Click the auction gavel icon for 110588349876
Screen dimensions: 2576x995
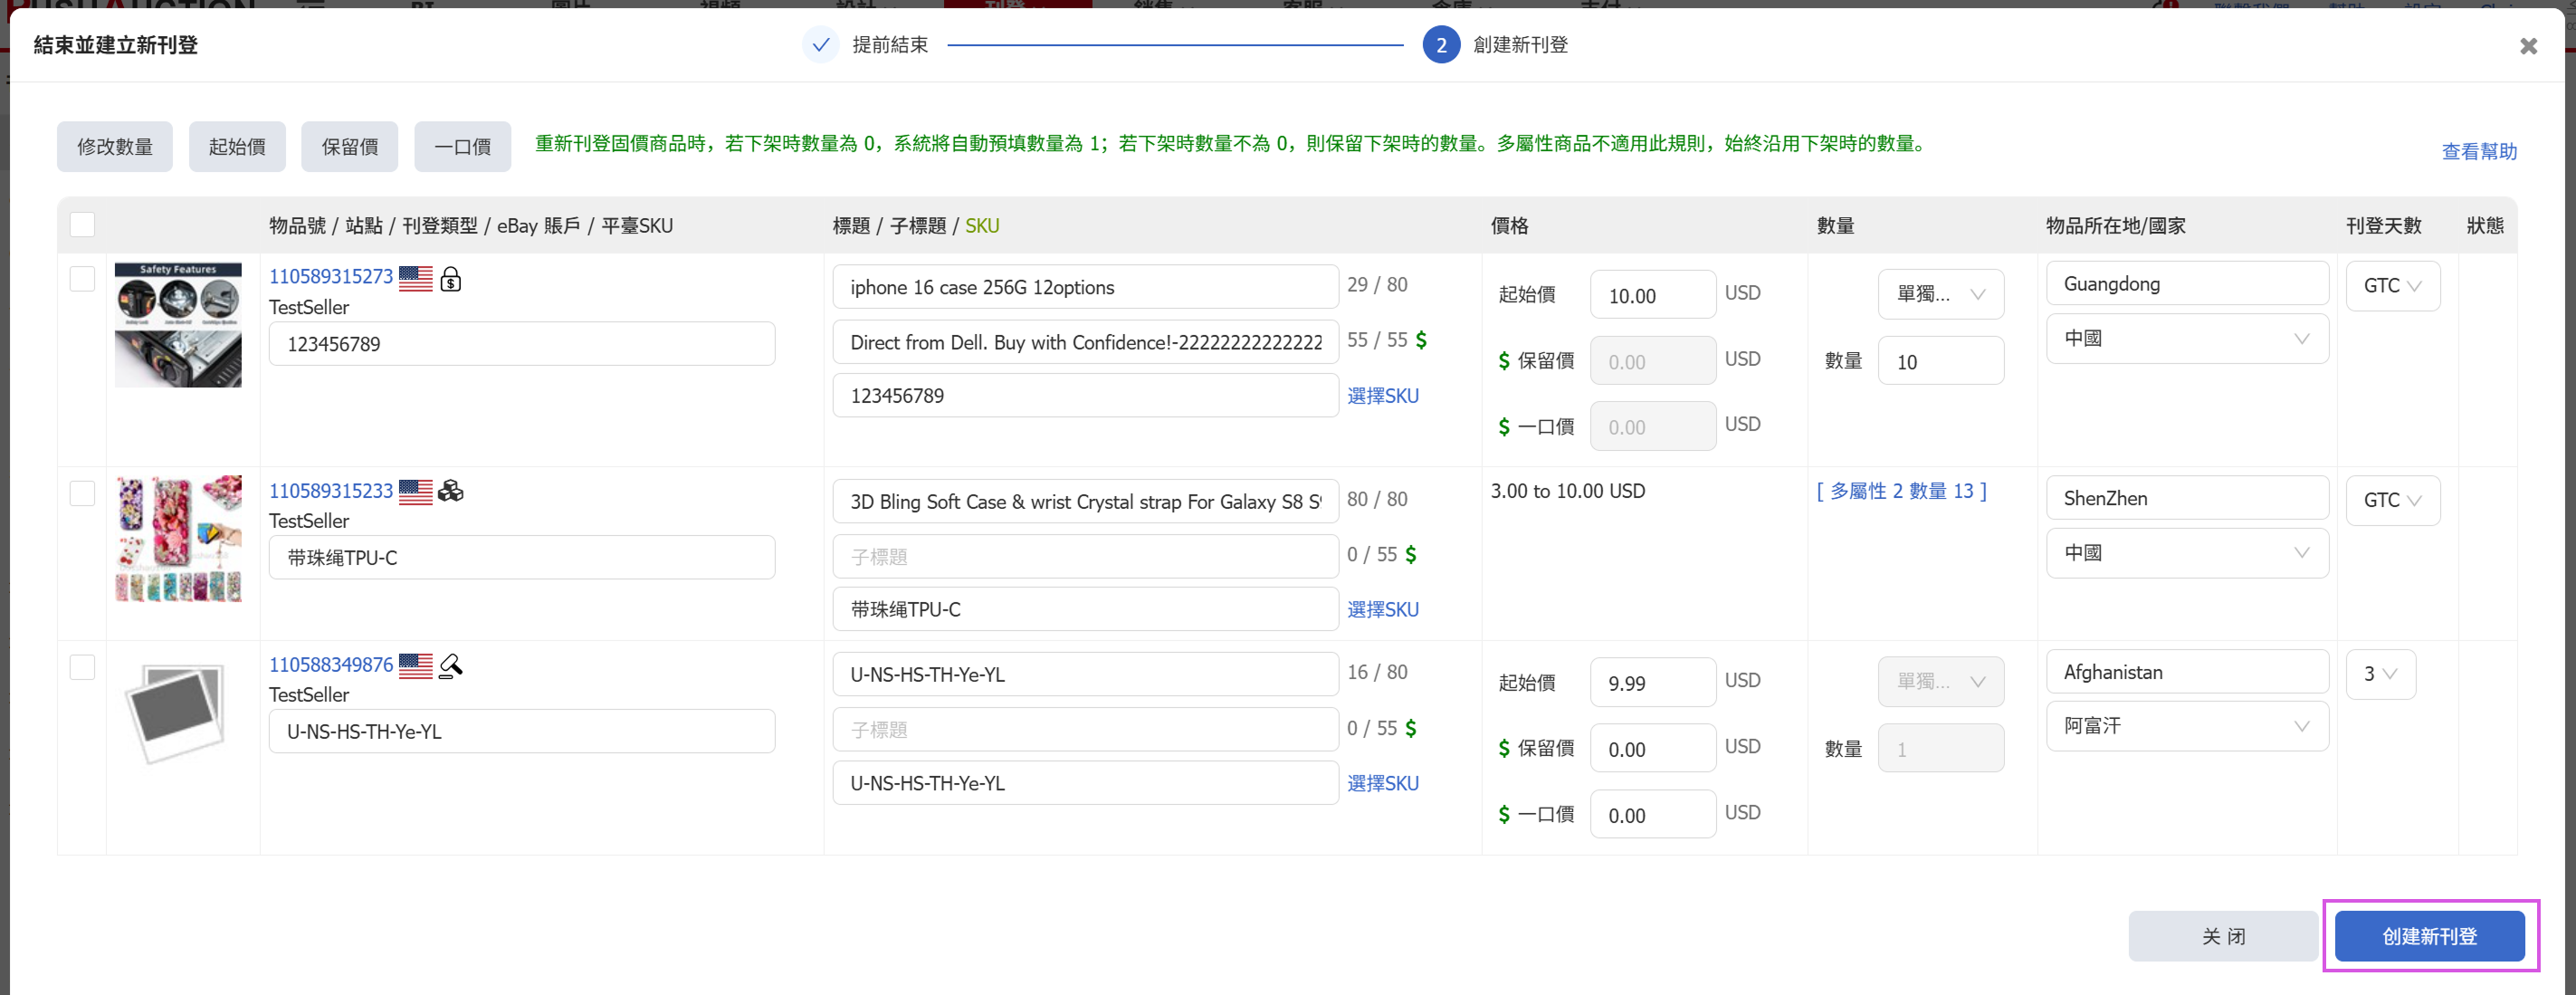[451, 665]
